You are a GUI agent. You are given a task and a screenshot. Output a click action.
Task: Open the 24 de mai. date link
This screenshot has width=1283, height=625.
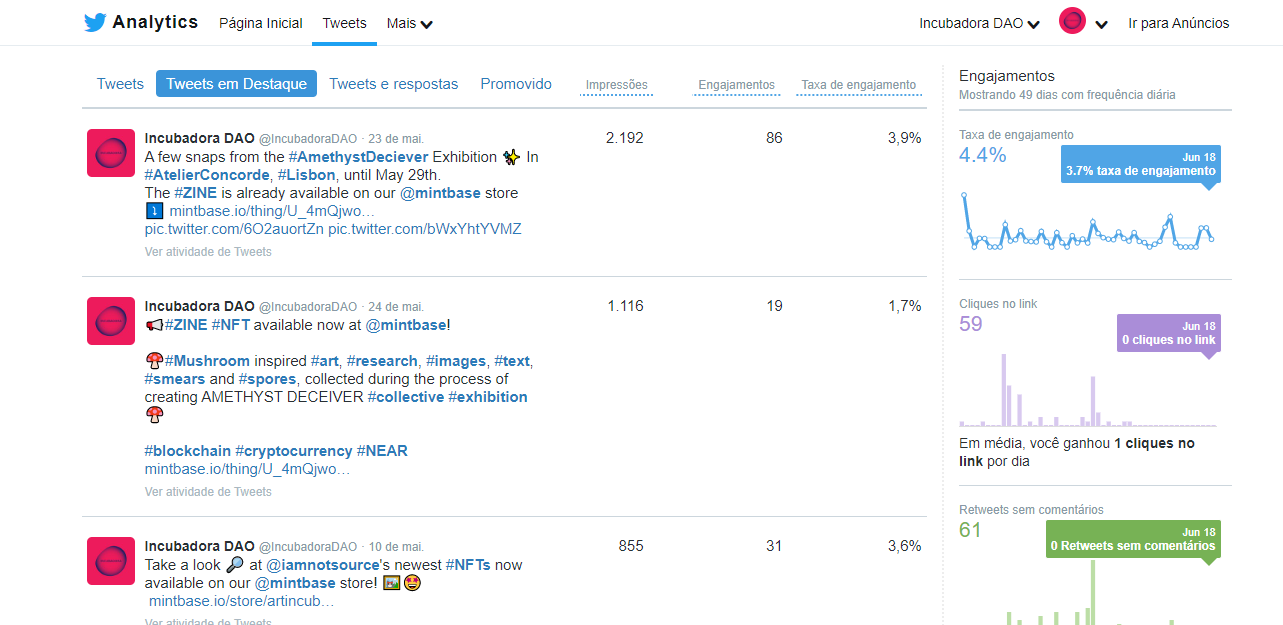pos(396,307)
